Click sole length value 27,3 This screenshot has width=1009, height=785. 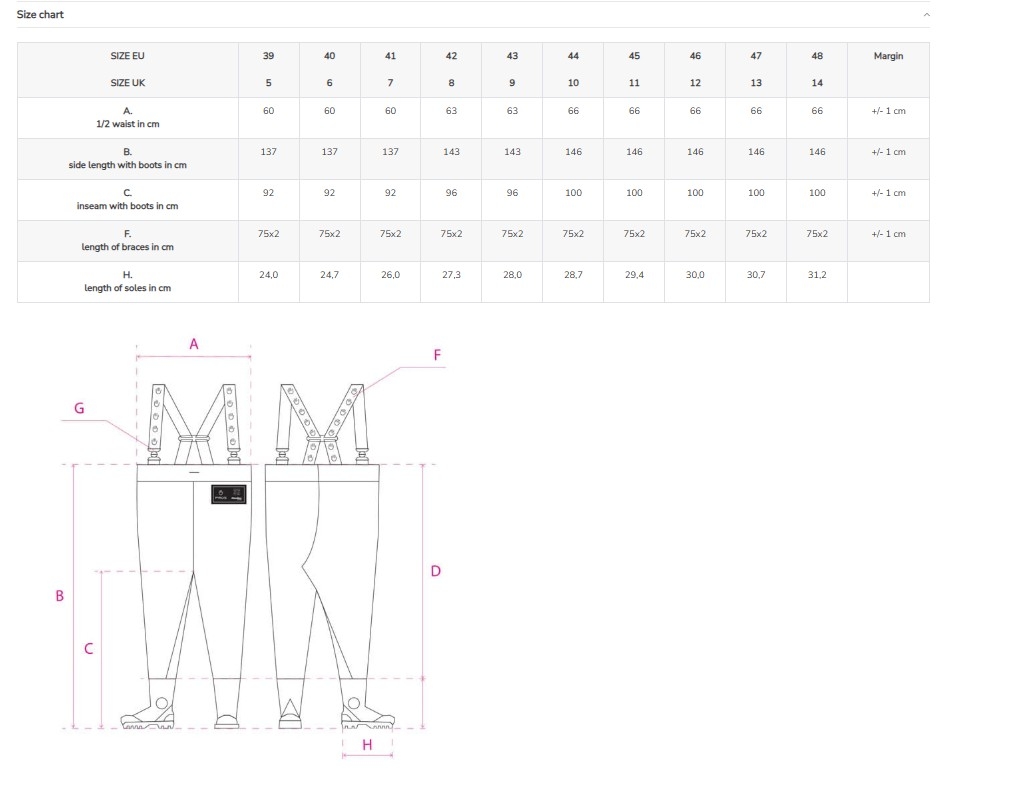click(451, 275)
